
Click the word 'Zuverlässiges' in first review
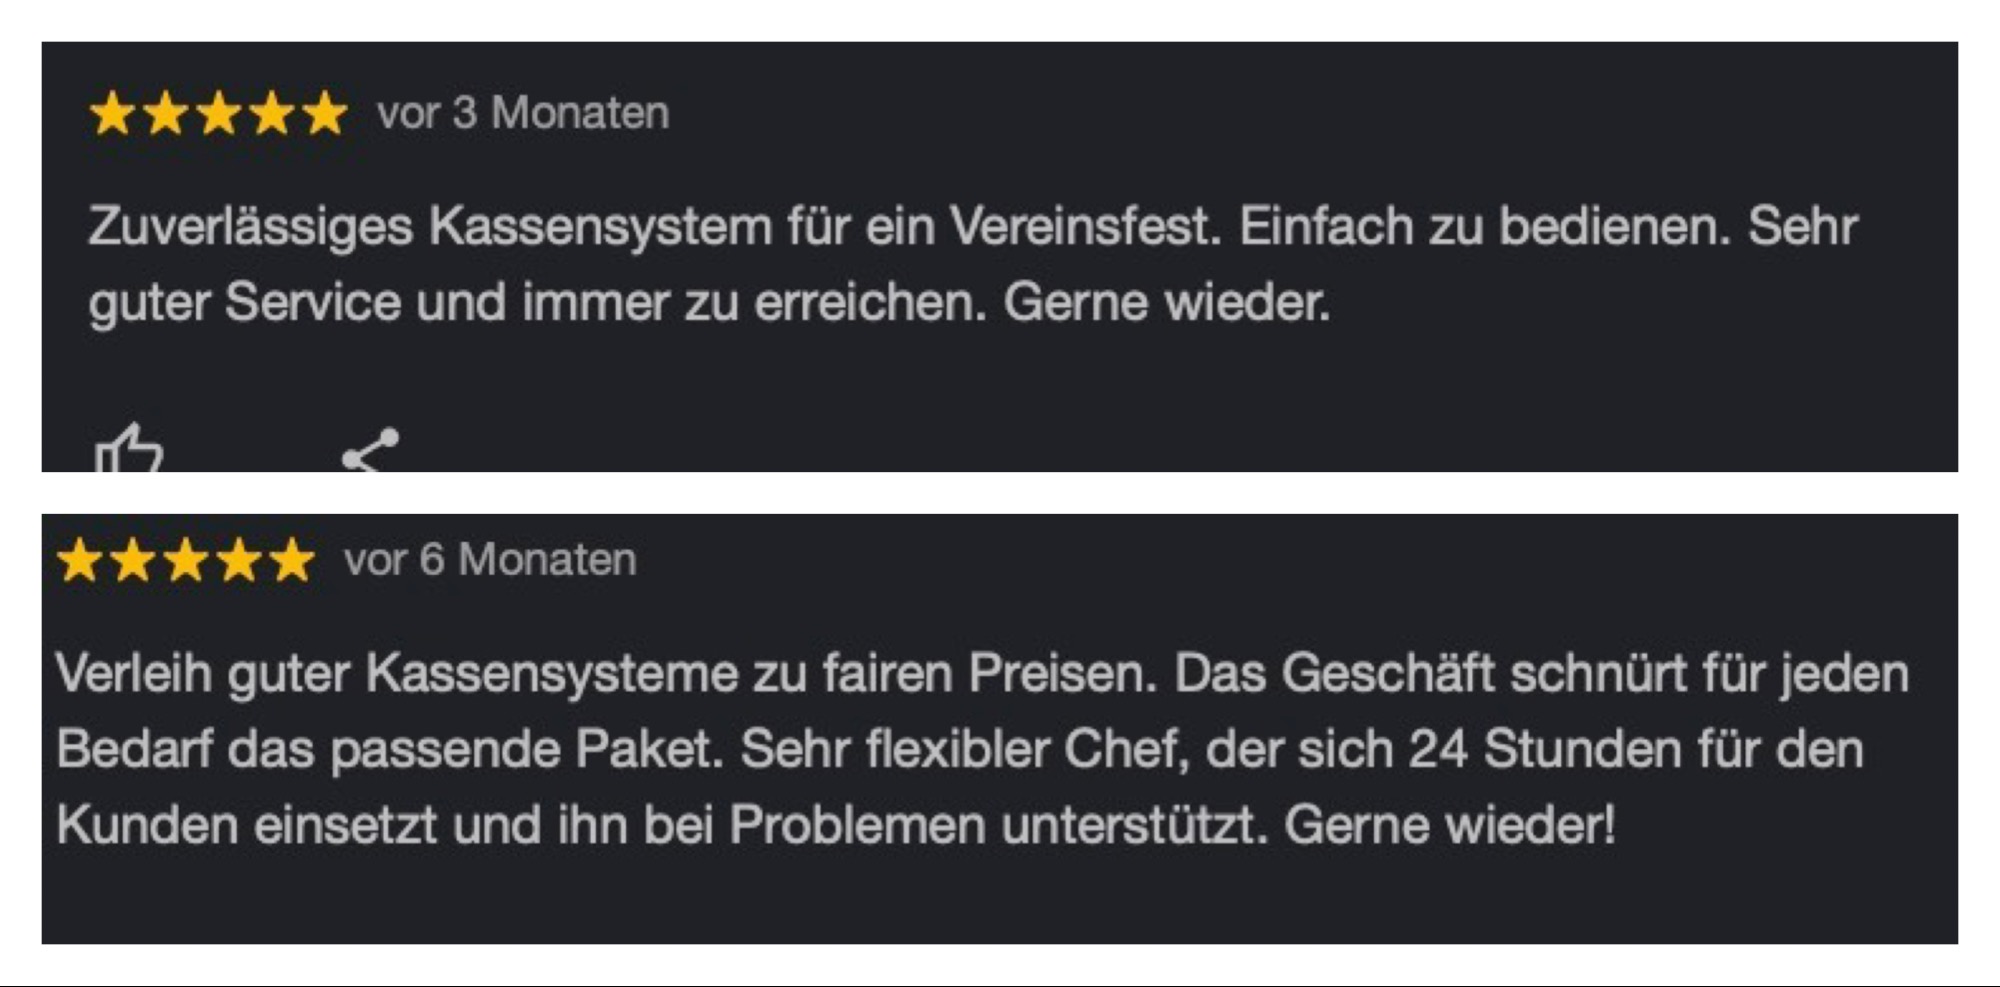(250, 227)
